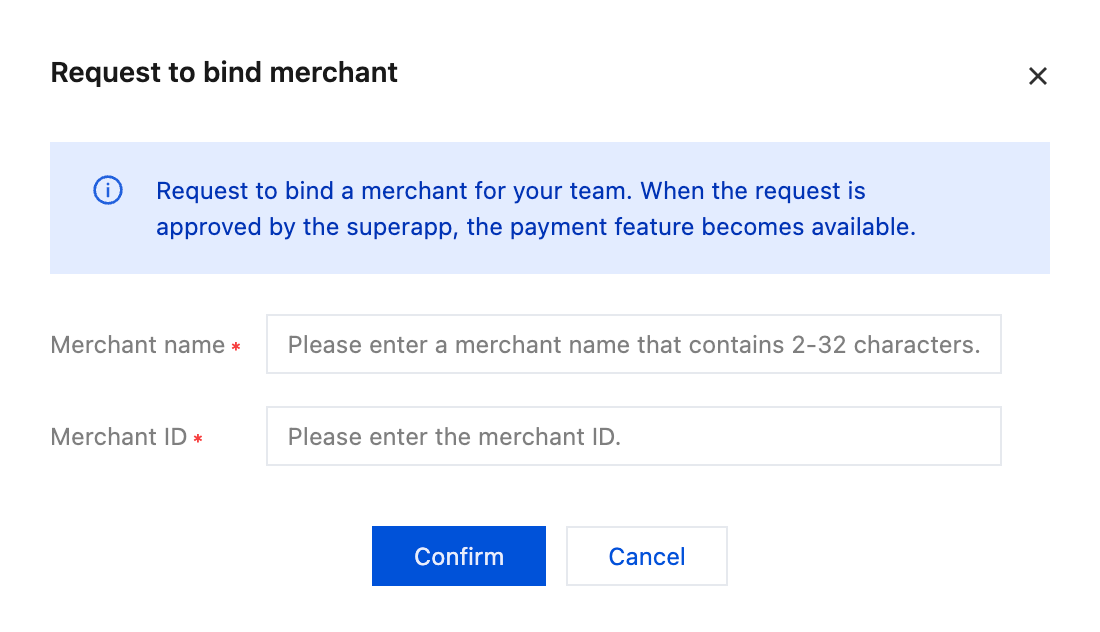Focus the Merchant ID input field
Viewport: 1100px width, 632px height.
(x=633, y=436)
